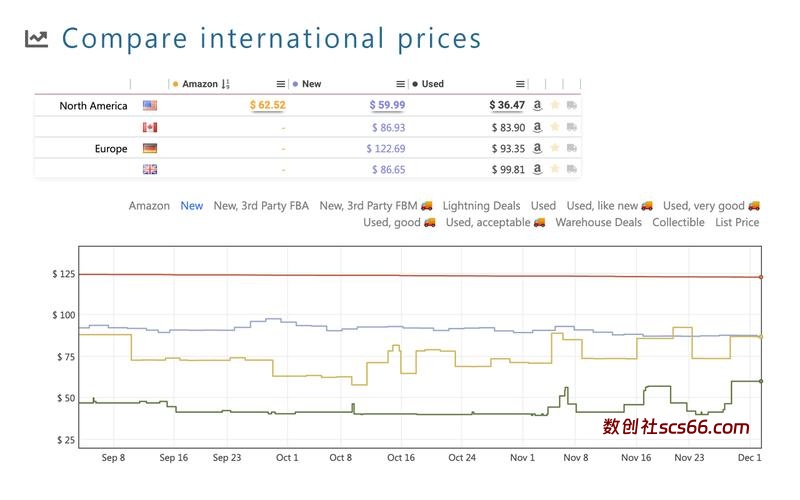Screen dimensions: 800x500
Task: Click the truck icon in Germany row
Action: [x=571, y=148]
